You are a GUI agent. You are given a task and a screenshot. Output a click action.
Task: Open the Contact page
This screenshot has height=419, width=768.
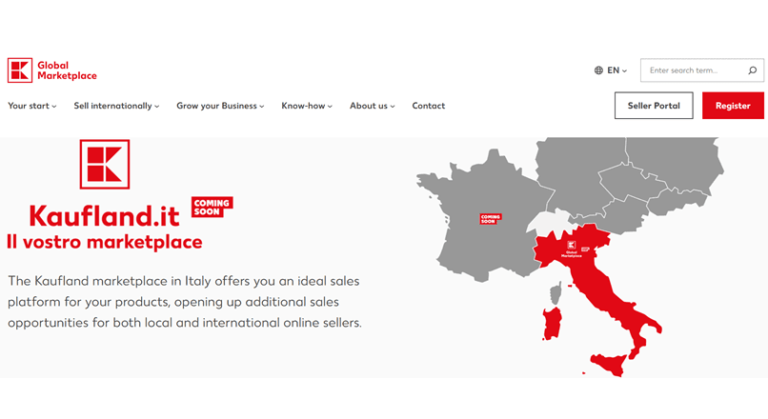(x=429, y=106)
